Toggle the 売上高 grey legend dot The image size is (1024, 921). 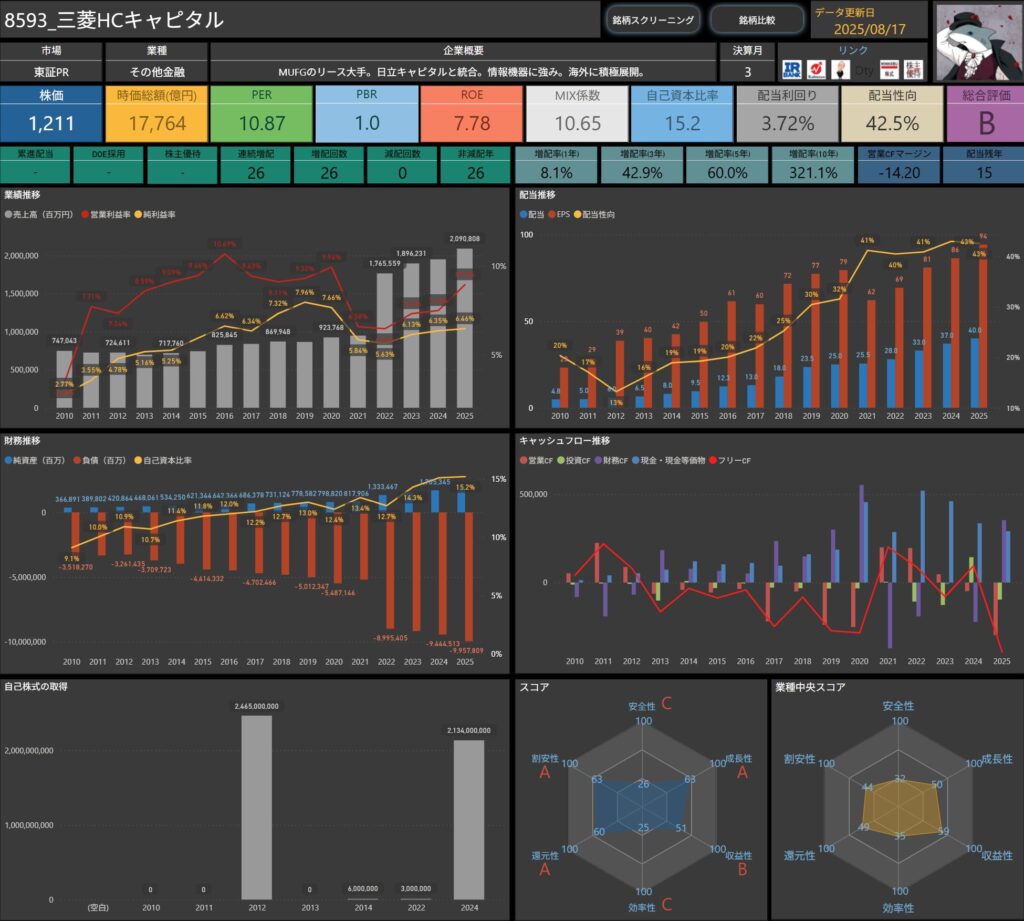[8, 214]
